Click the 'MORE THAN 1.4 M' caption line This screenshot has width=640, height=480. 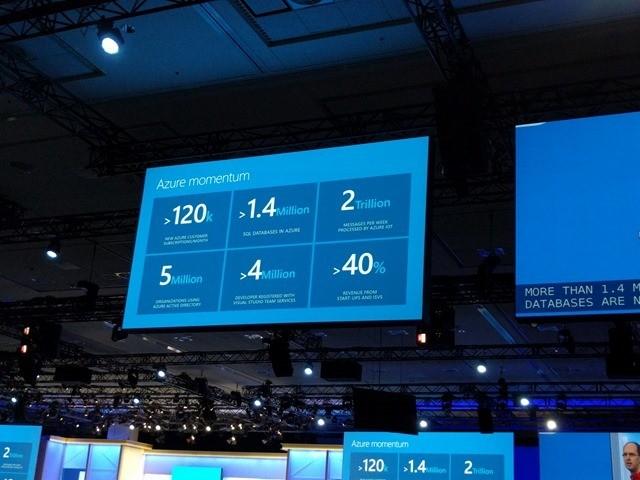[582, 290]
